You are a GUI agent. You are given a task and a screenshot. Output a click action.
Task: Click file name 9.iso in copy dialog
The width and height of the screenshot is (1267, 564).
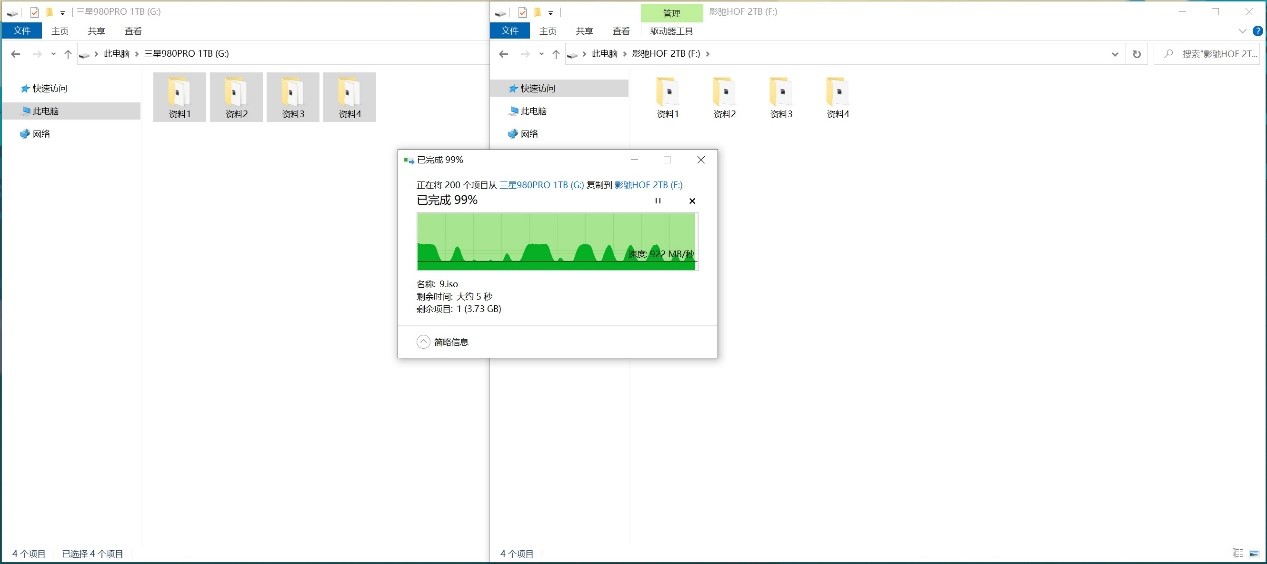pyautogui.click(x=448, y=284)
